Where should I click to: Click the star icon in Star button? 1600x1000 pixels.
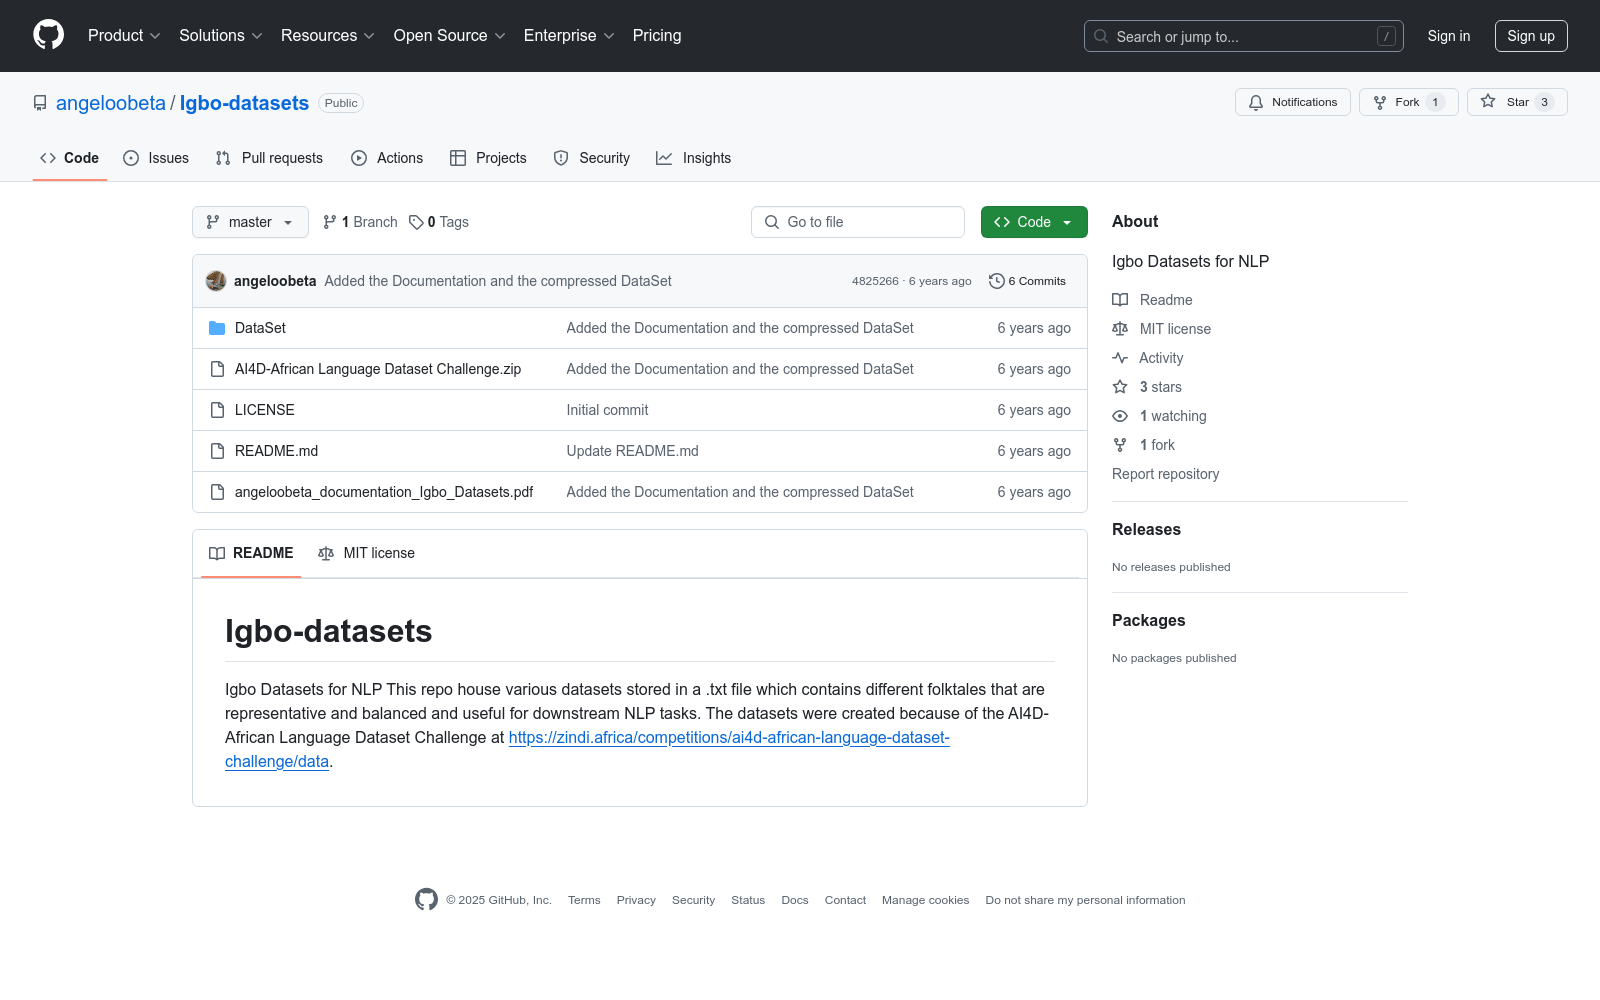point(1488,102)
